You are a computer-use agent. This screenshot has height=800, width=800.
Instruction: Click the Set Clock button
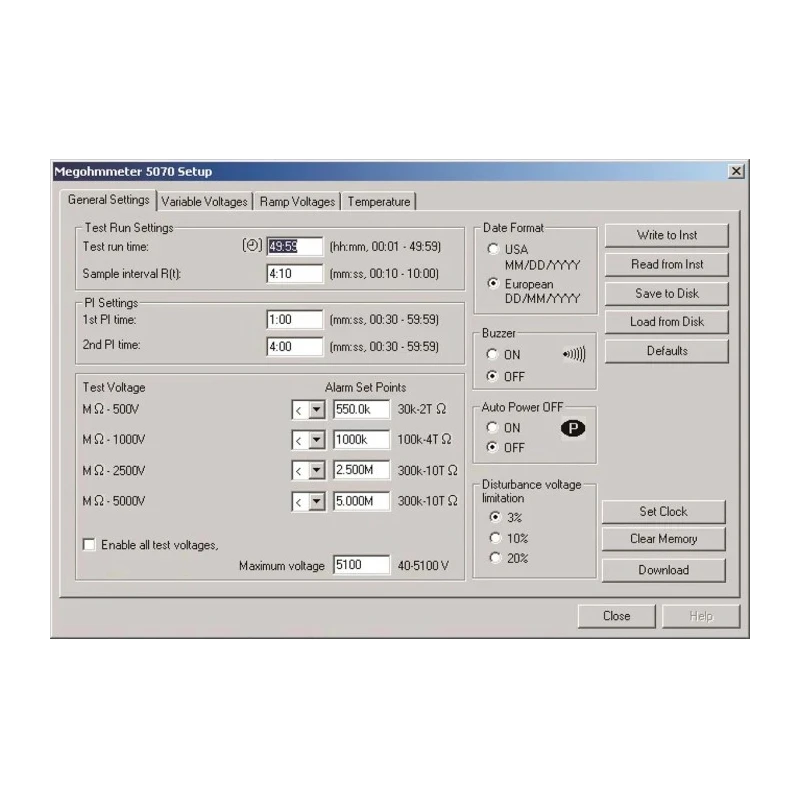[663, 511]
